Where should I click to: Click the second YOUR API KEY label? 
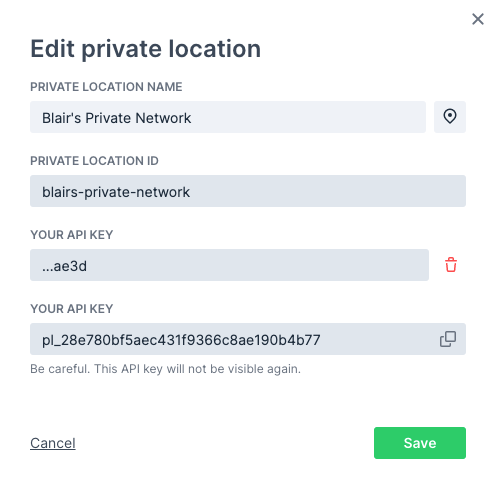pos(72,309)
